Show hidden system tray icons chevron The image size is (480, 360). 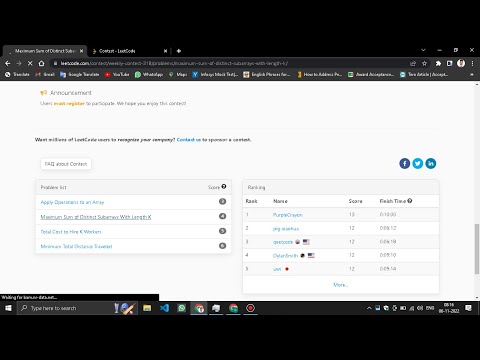point(369,308)
